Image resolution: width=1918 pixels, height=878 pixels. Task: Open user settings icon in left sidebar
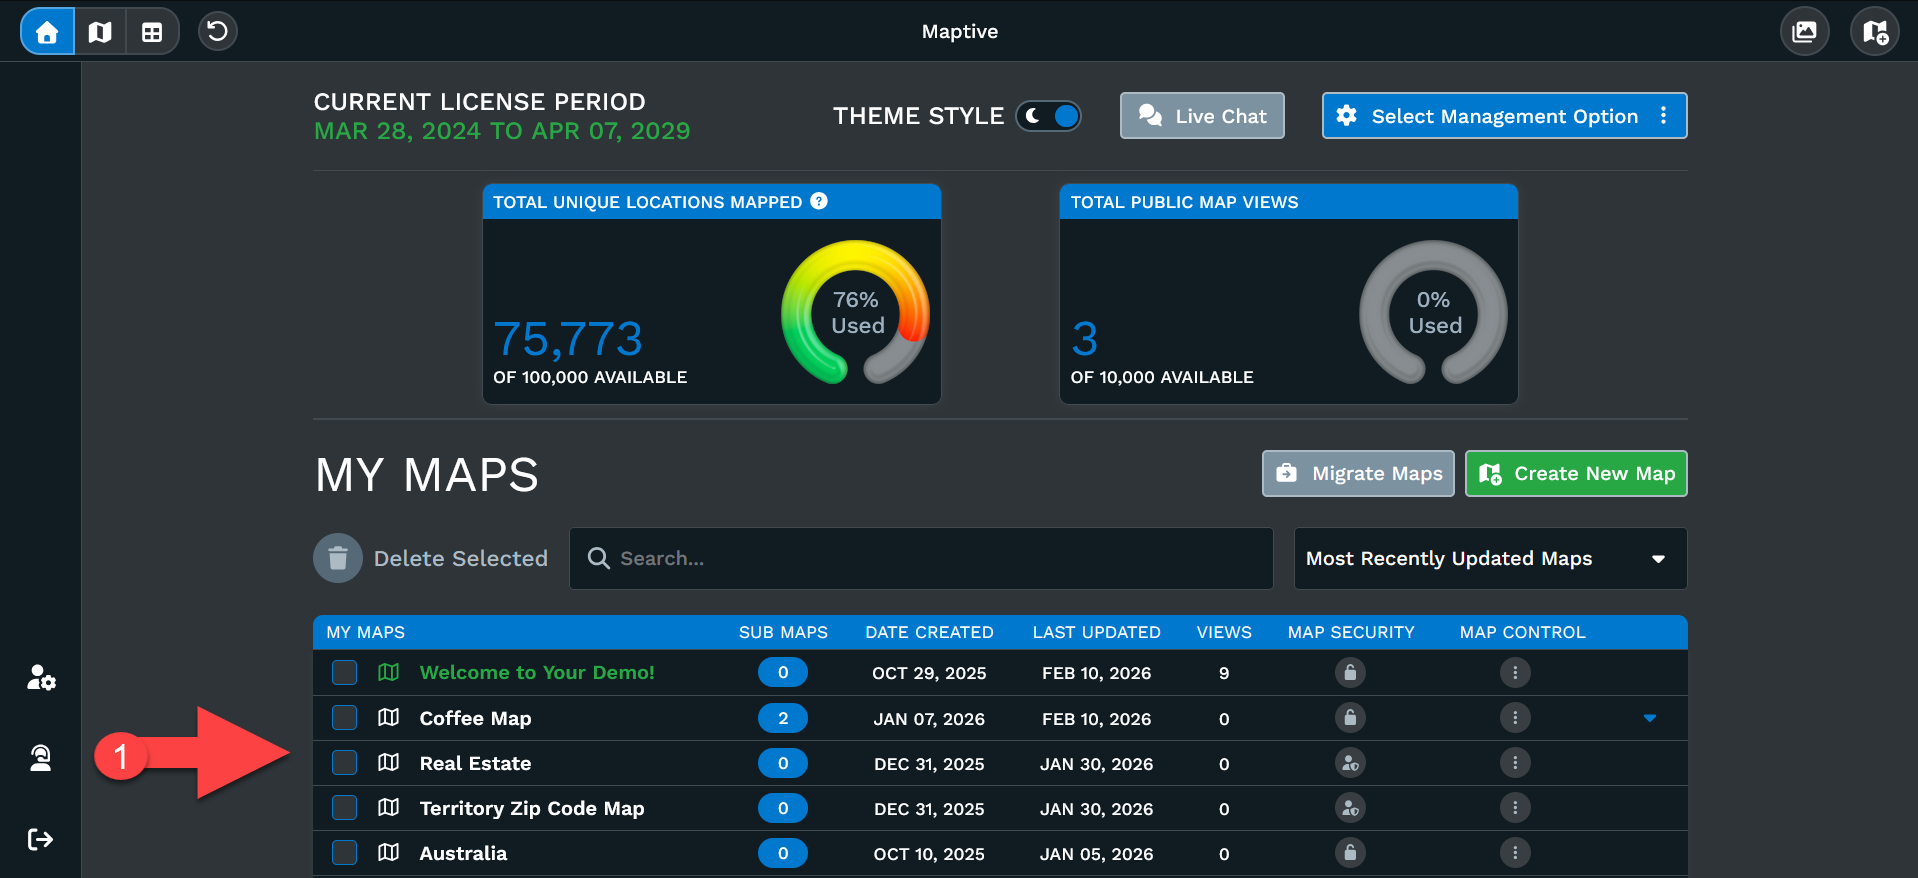41,678
